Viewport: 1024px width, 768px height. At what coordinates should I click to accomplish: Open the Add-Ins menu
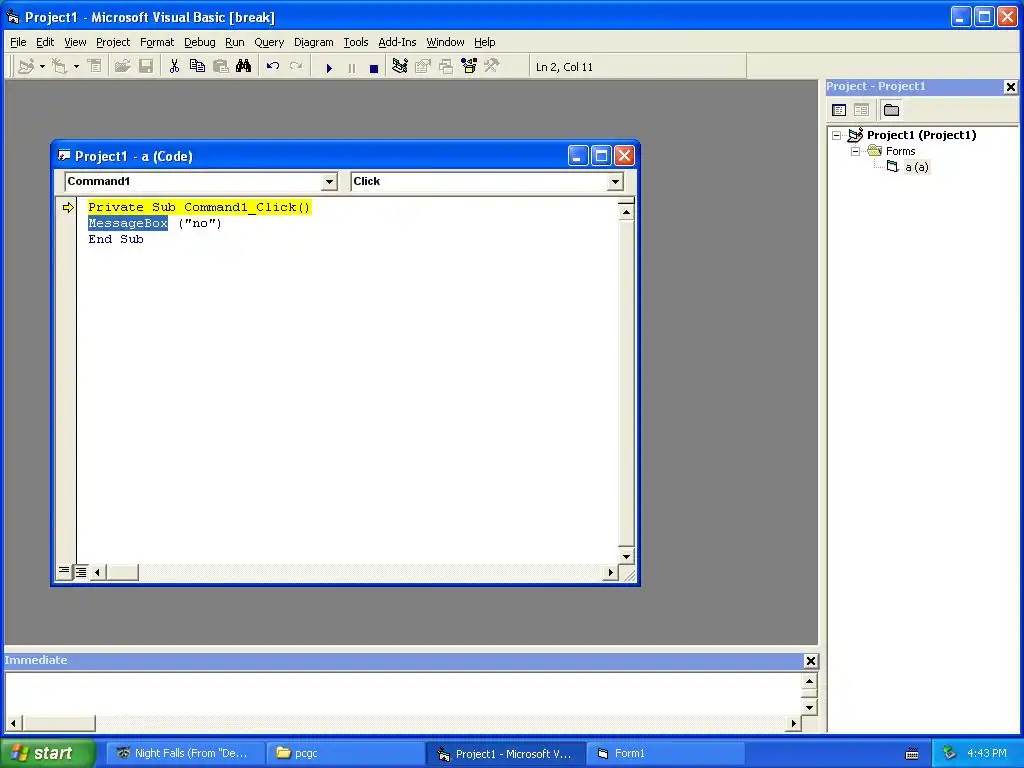(397, 42)
